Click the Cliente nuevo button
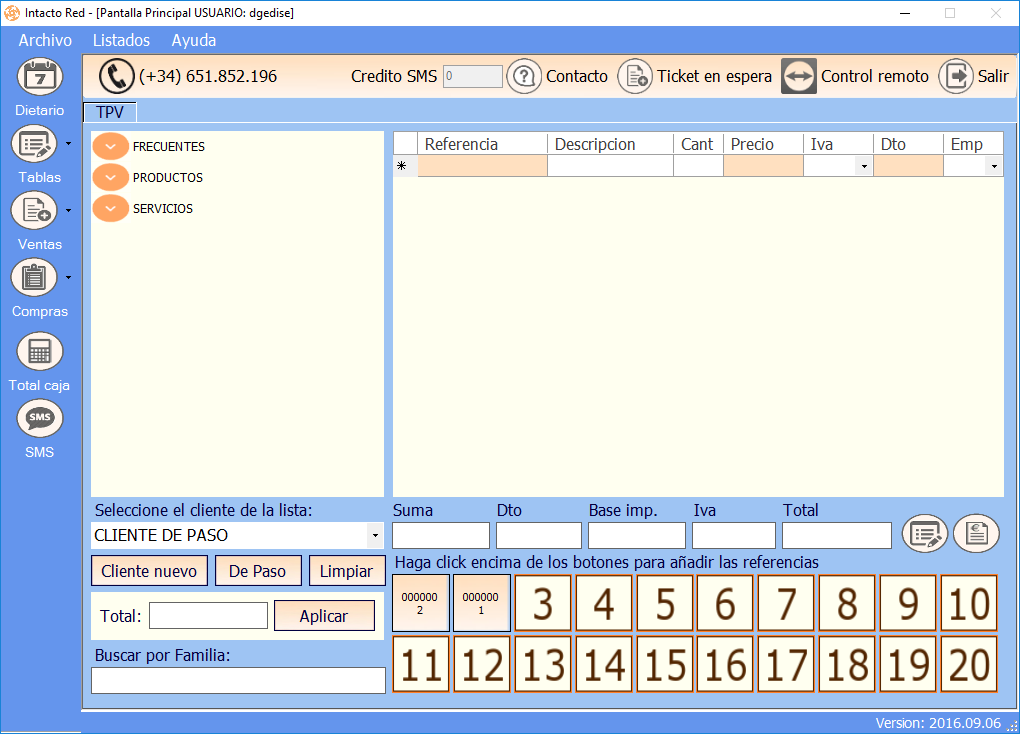 (x=149, y=571)
